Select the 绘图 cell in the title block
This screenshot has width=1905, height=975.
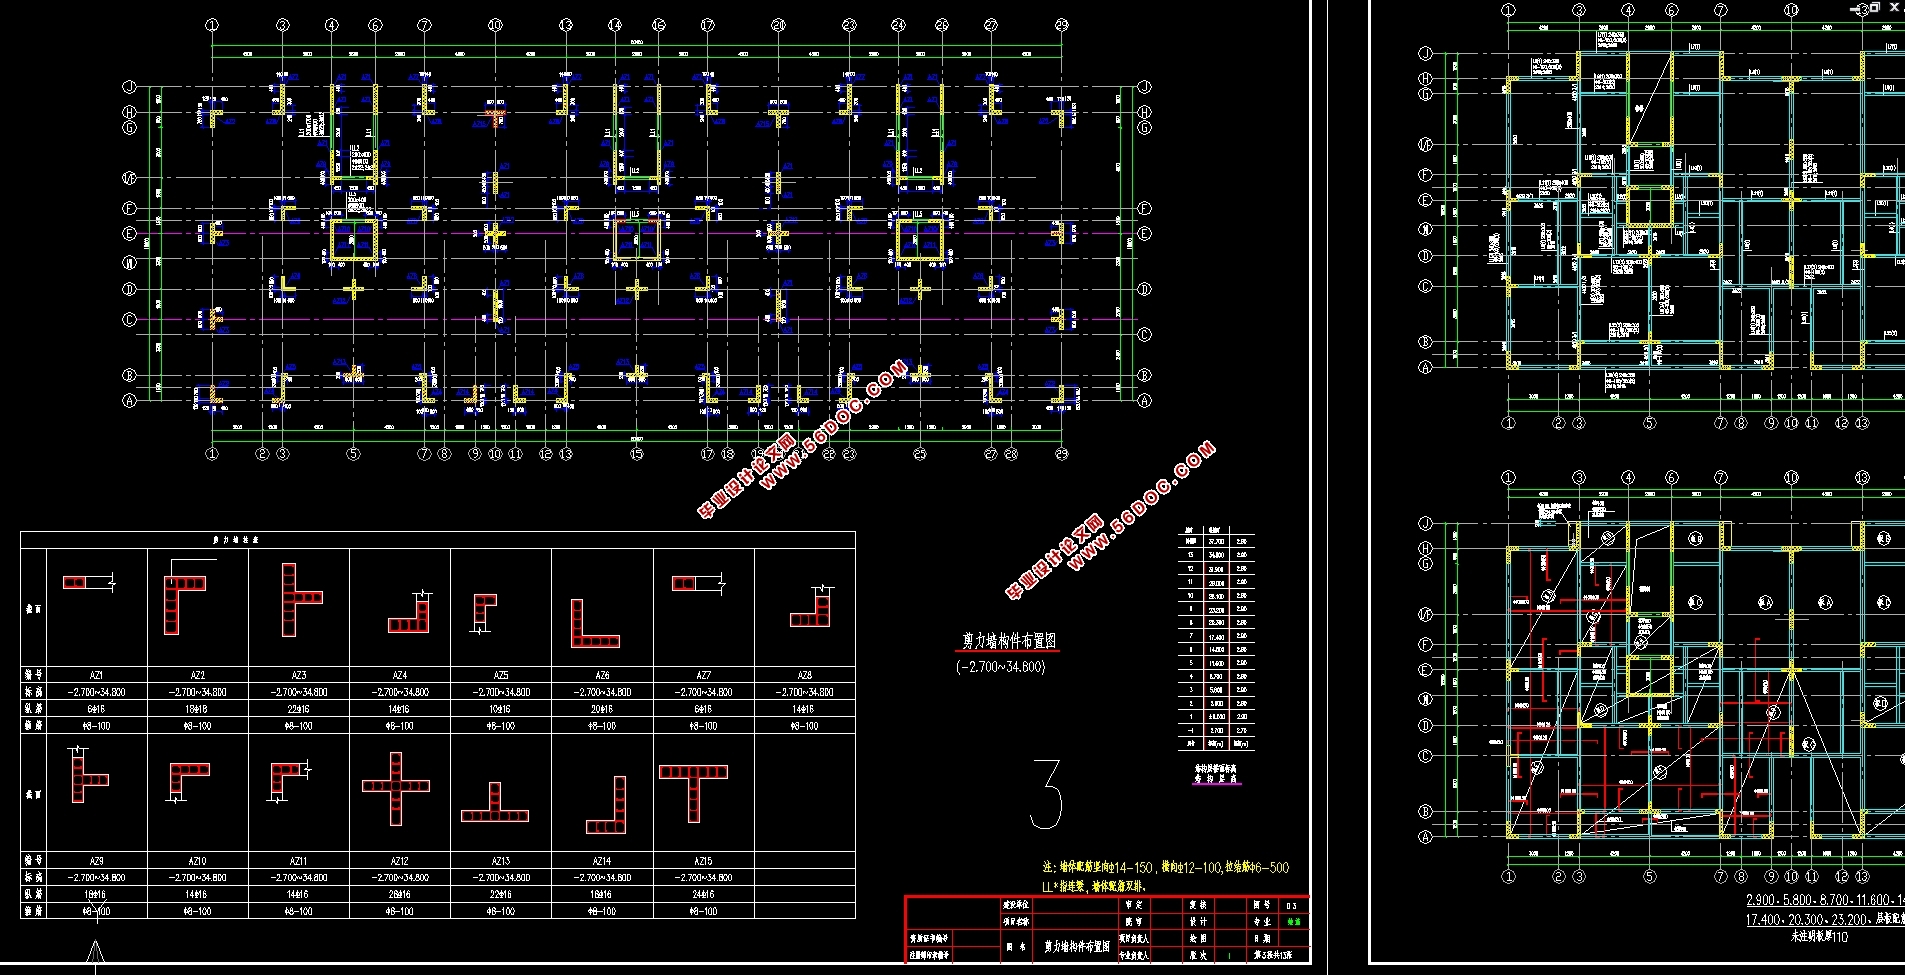click(1198, 939)
